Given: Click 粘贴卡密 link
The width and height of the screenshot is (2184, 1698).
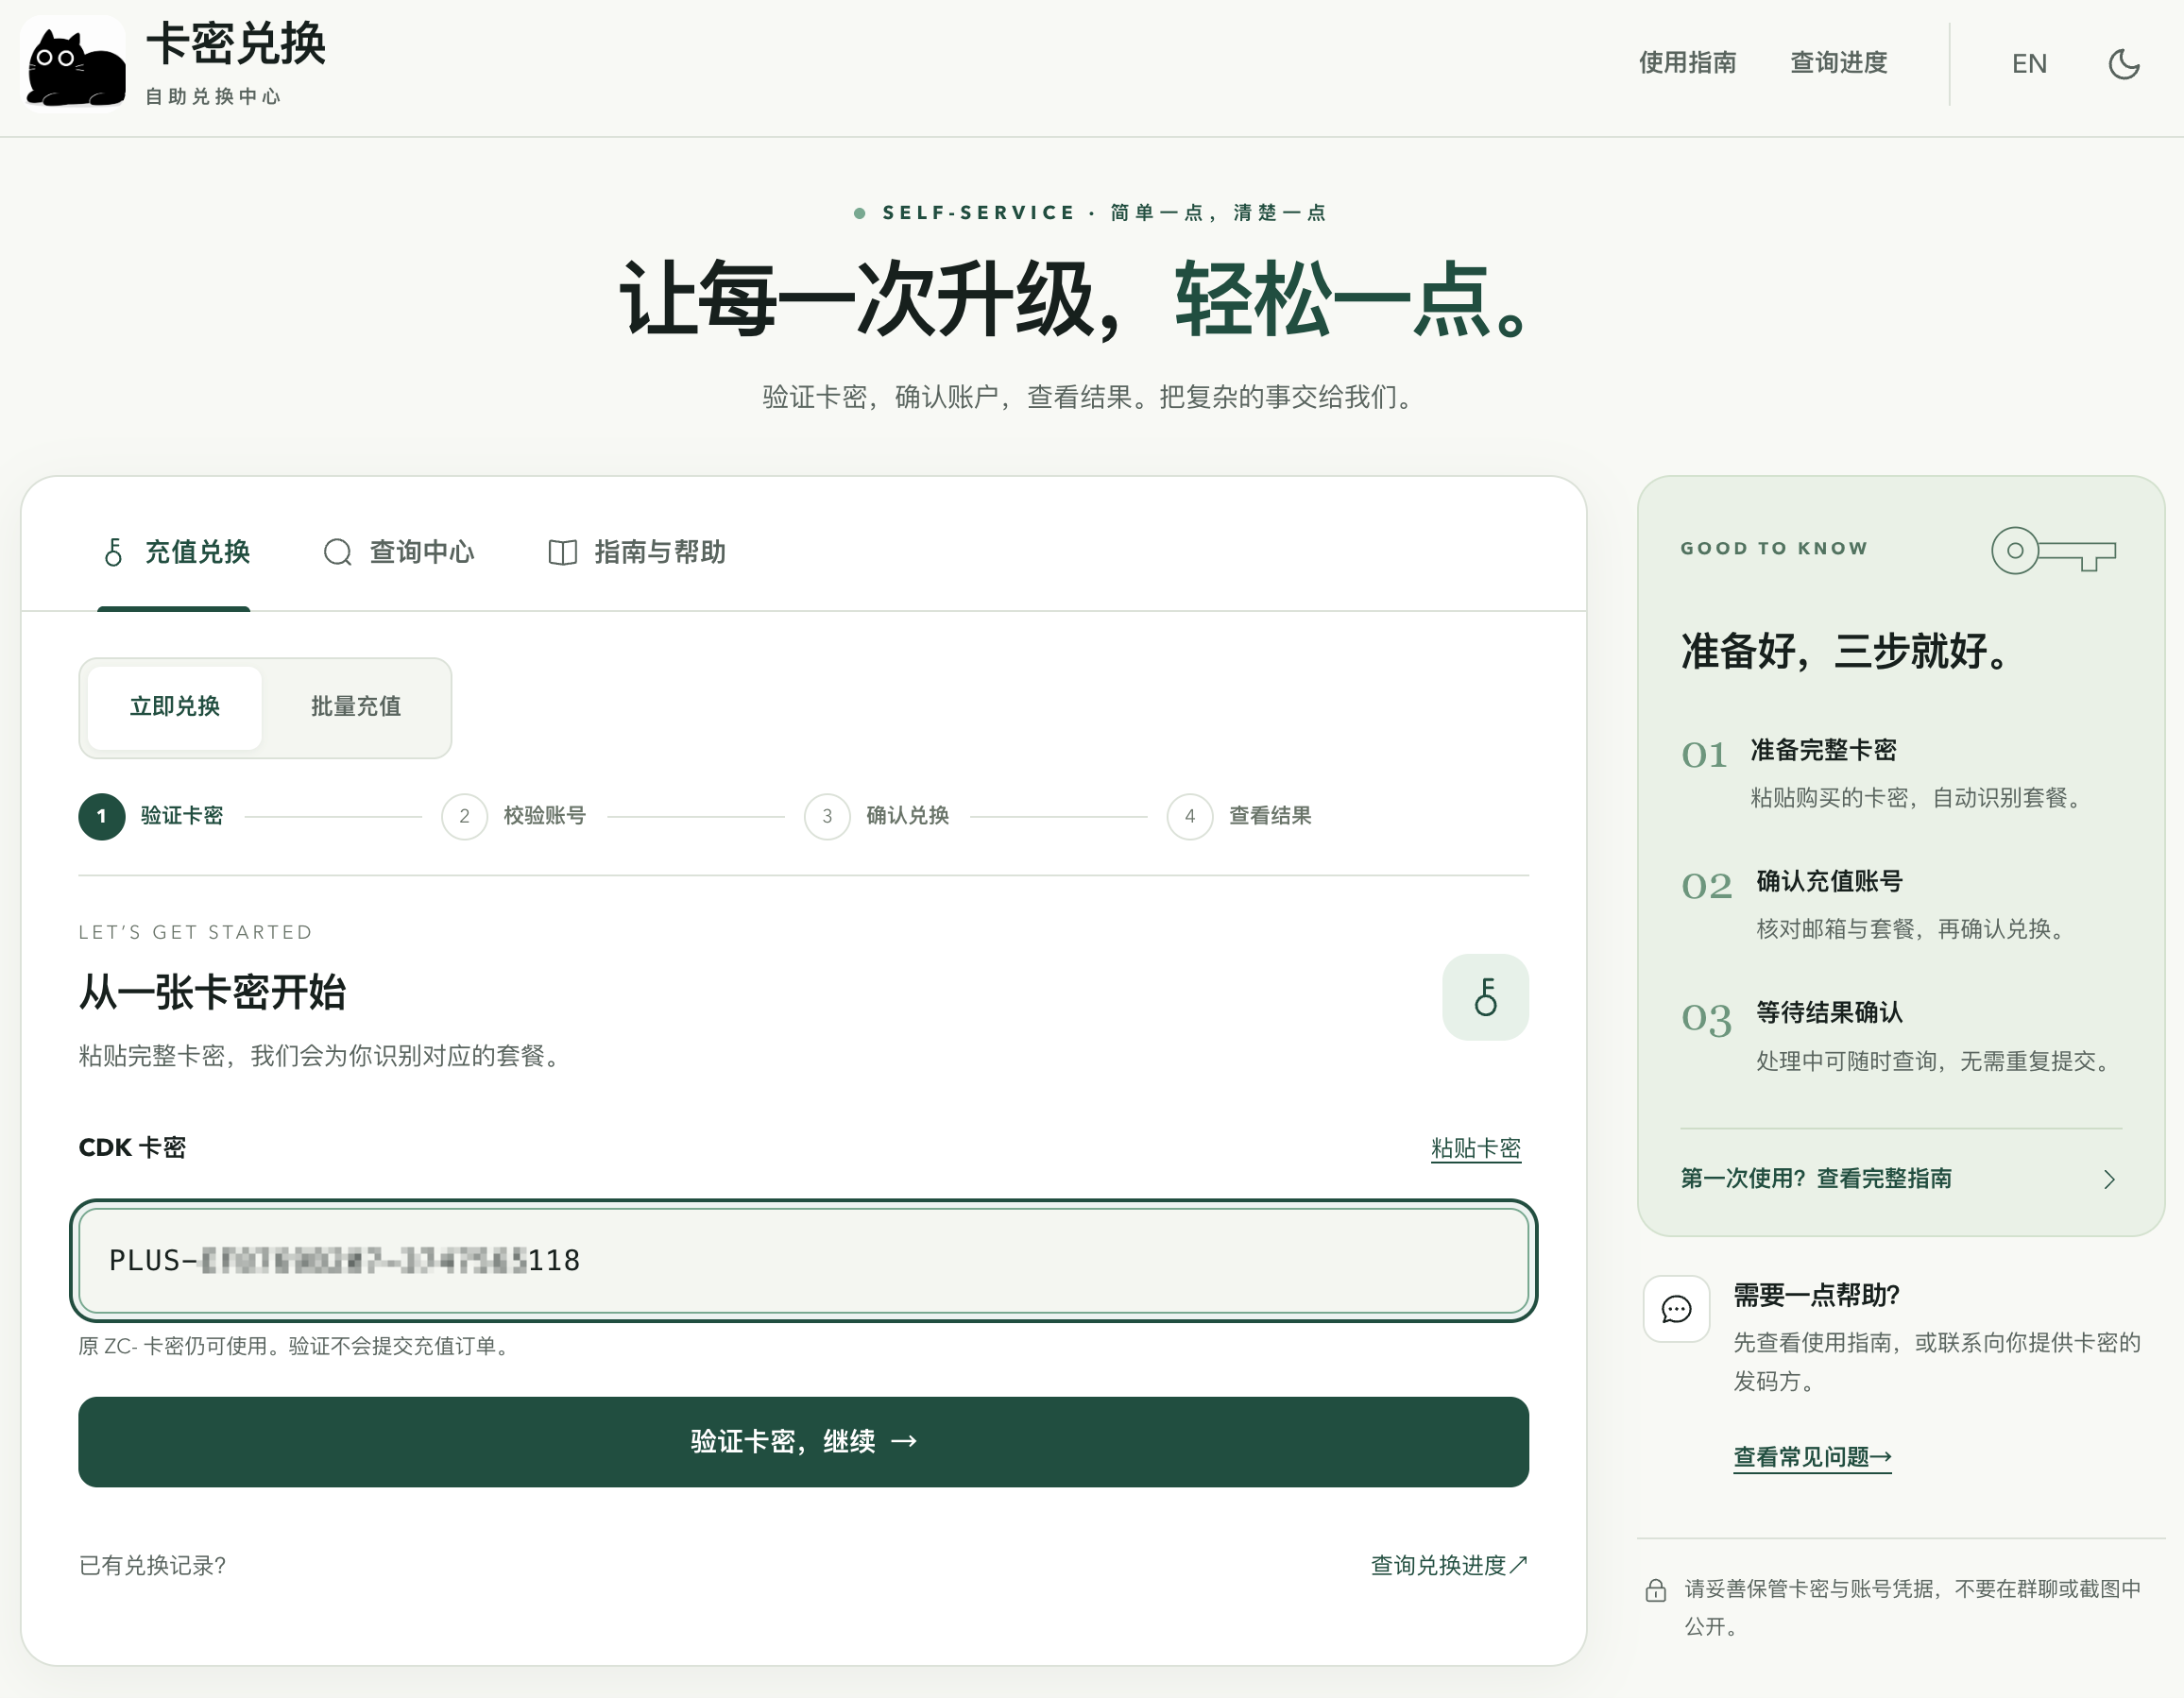Looking at the screenshot, I should [x=1475, y=1148].
